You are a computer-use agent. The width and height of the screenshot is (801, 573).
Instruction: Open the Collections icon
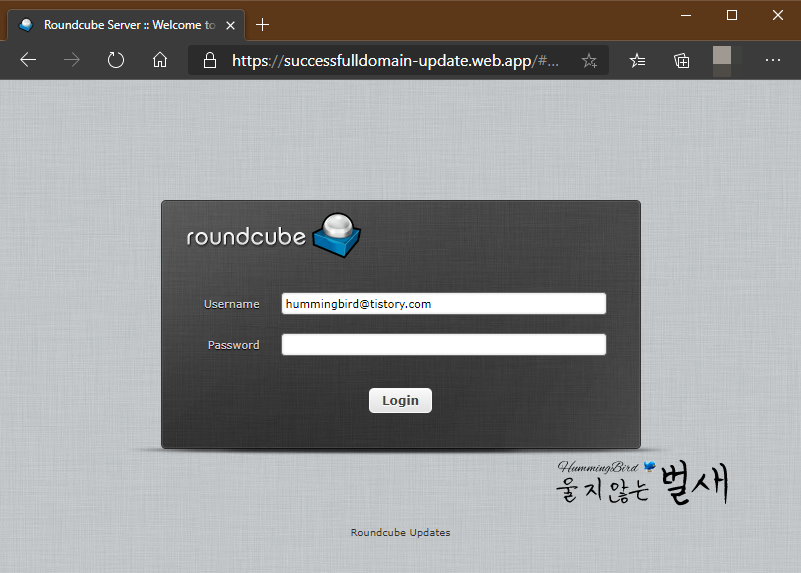[x=681, y=61]
